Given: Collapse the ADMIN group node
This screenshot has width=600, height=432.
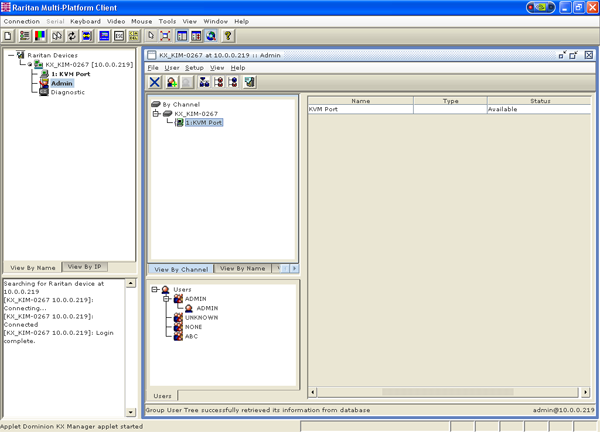Looking at the screenshot, I should coord(166,298).
